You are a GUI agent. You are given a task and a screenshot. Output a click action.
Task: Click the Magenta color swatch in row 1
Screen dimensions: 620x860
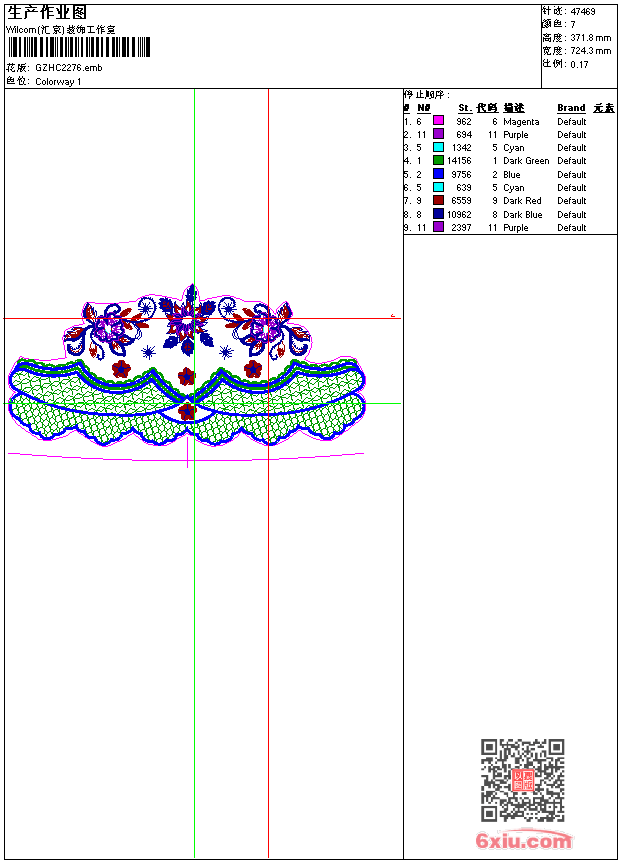point(438,120)
